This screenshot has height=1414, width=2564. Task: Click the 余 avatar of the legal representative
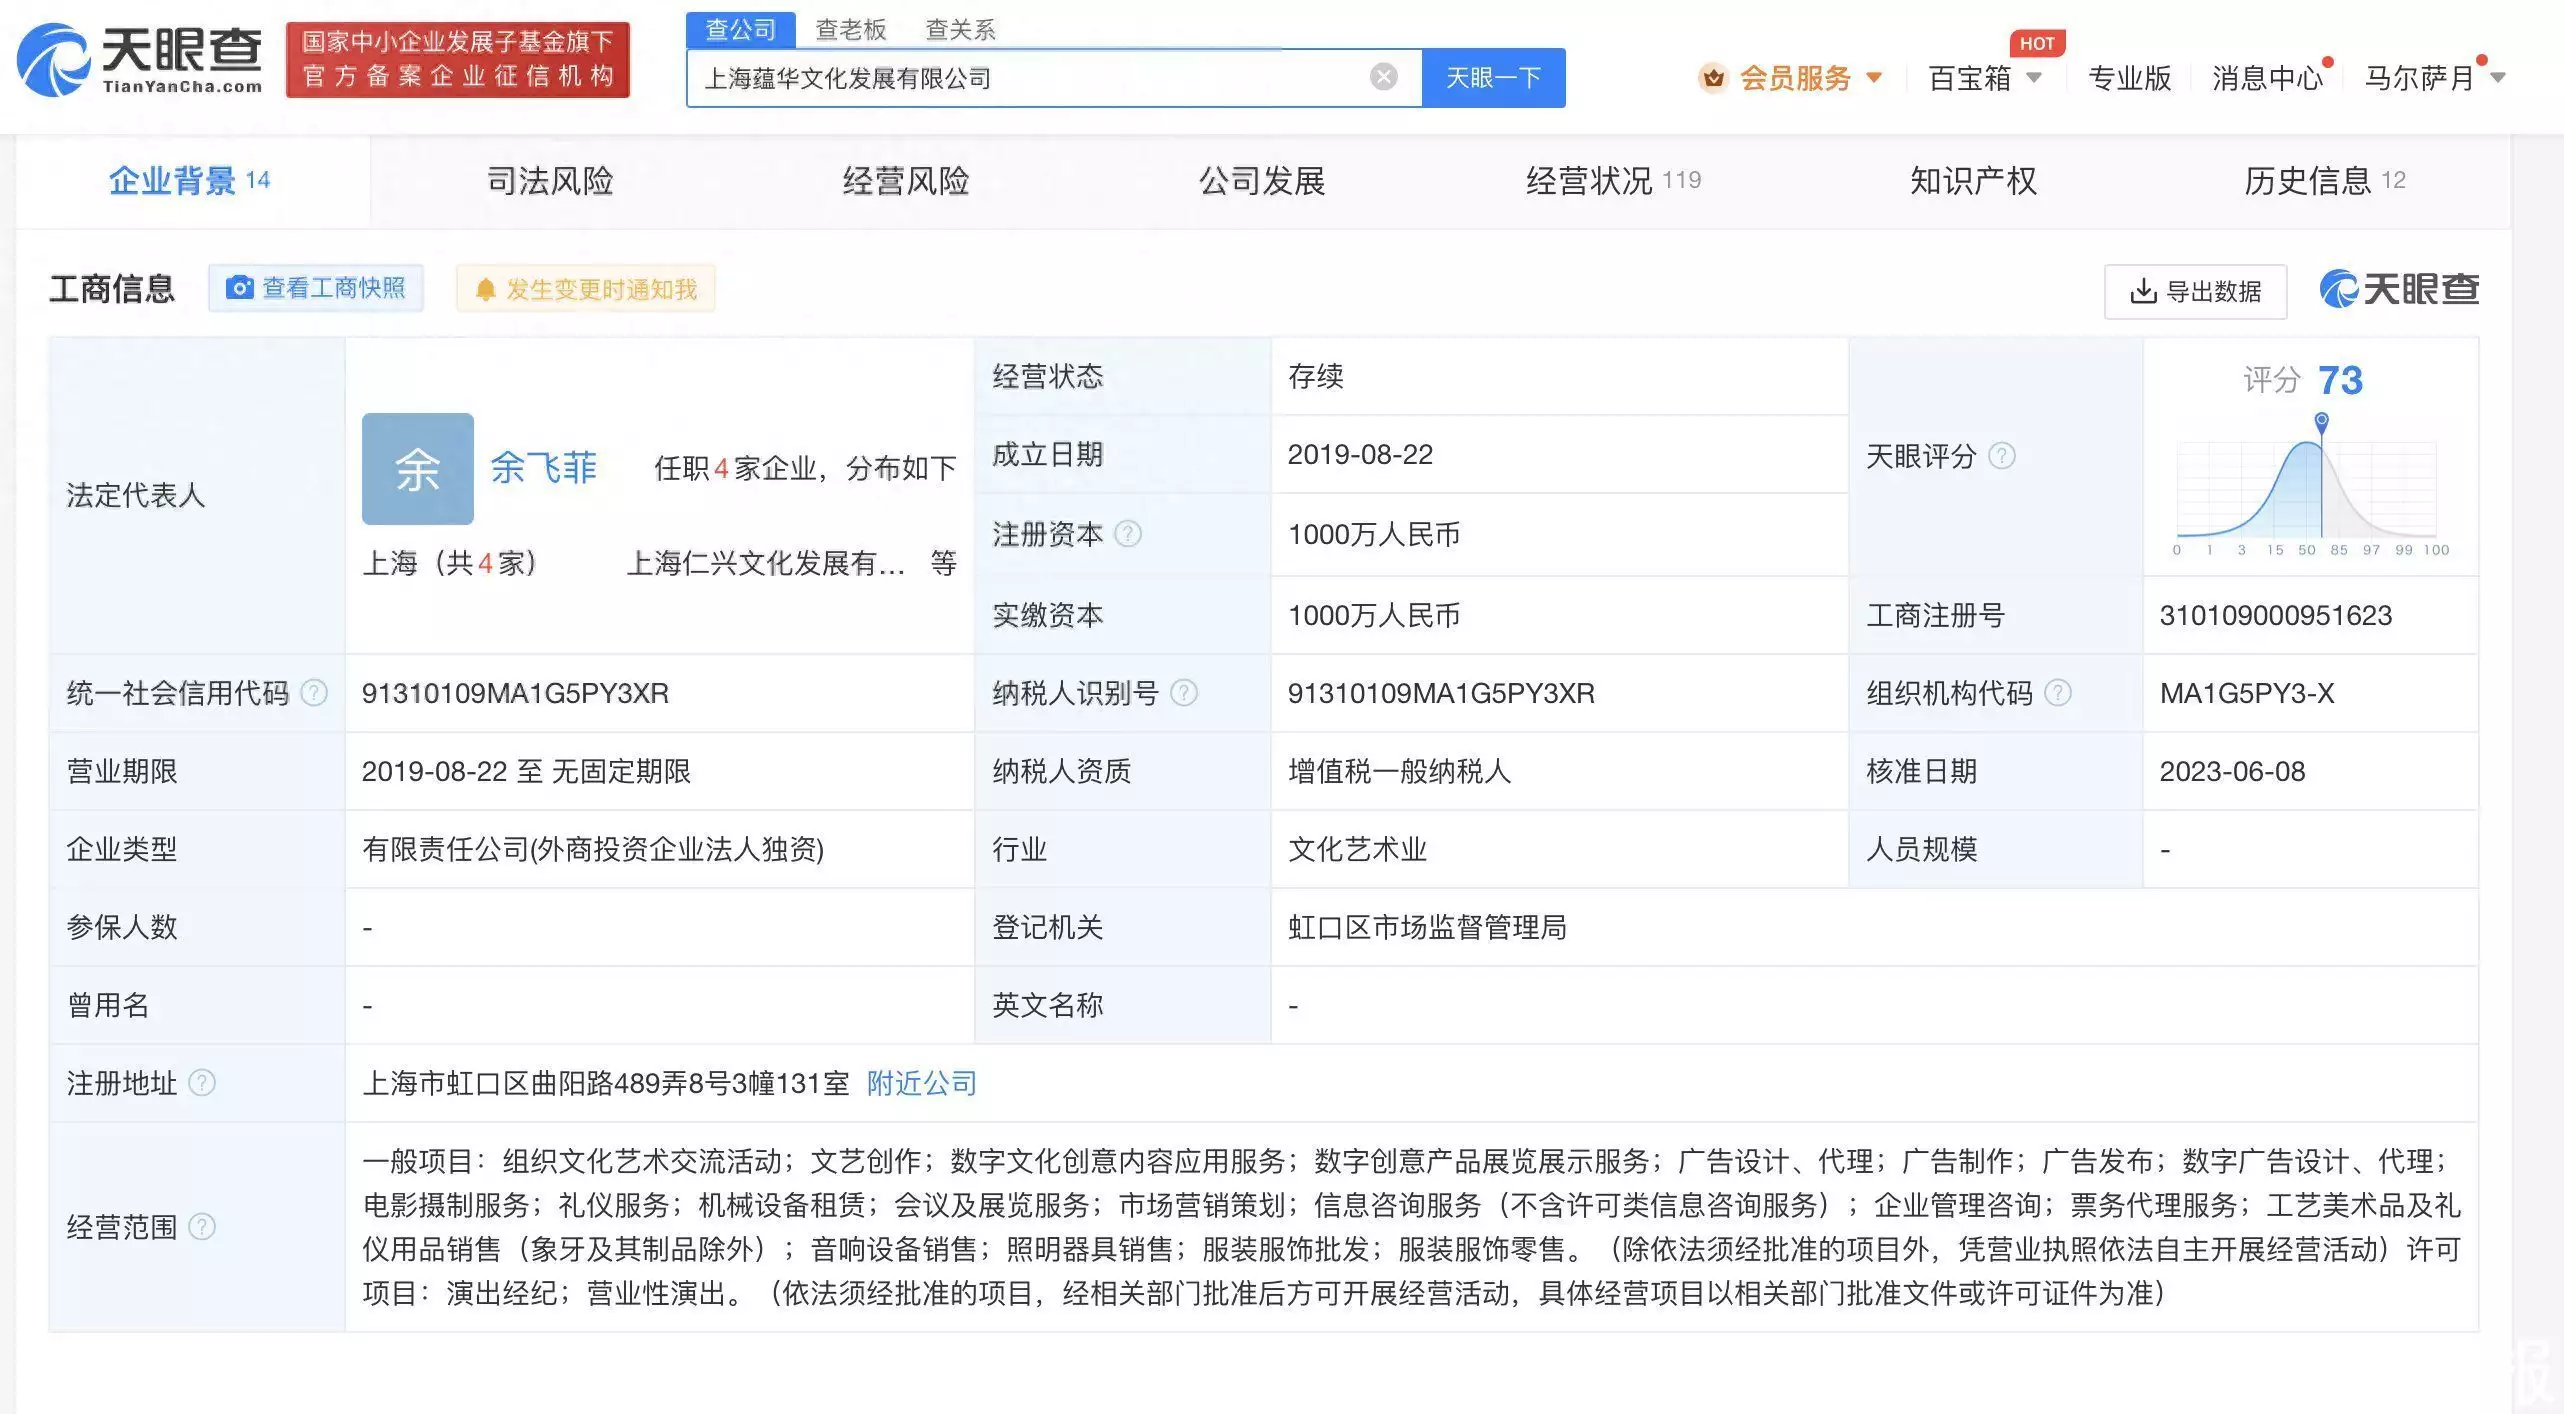(x=417, y=468)
